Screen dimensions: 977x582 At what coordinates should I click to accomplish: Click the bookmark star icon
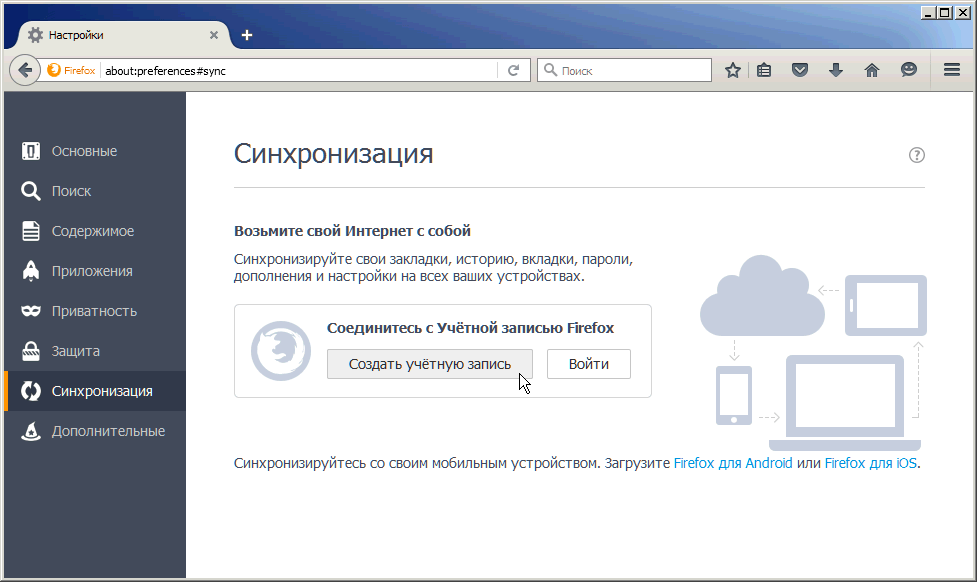point(733,70)
